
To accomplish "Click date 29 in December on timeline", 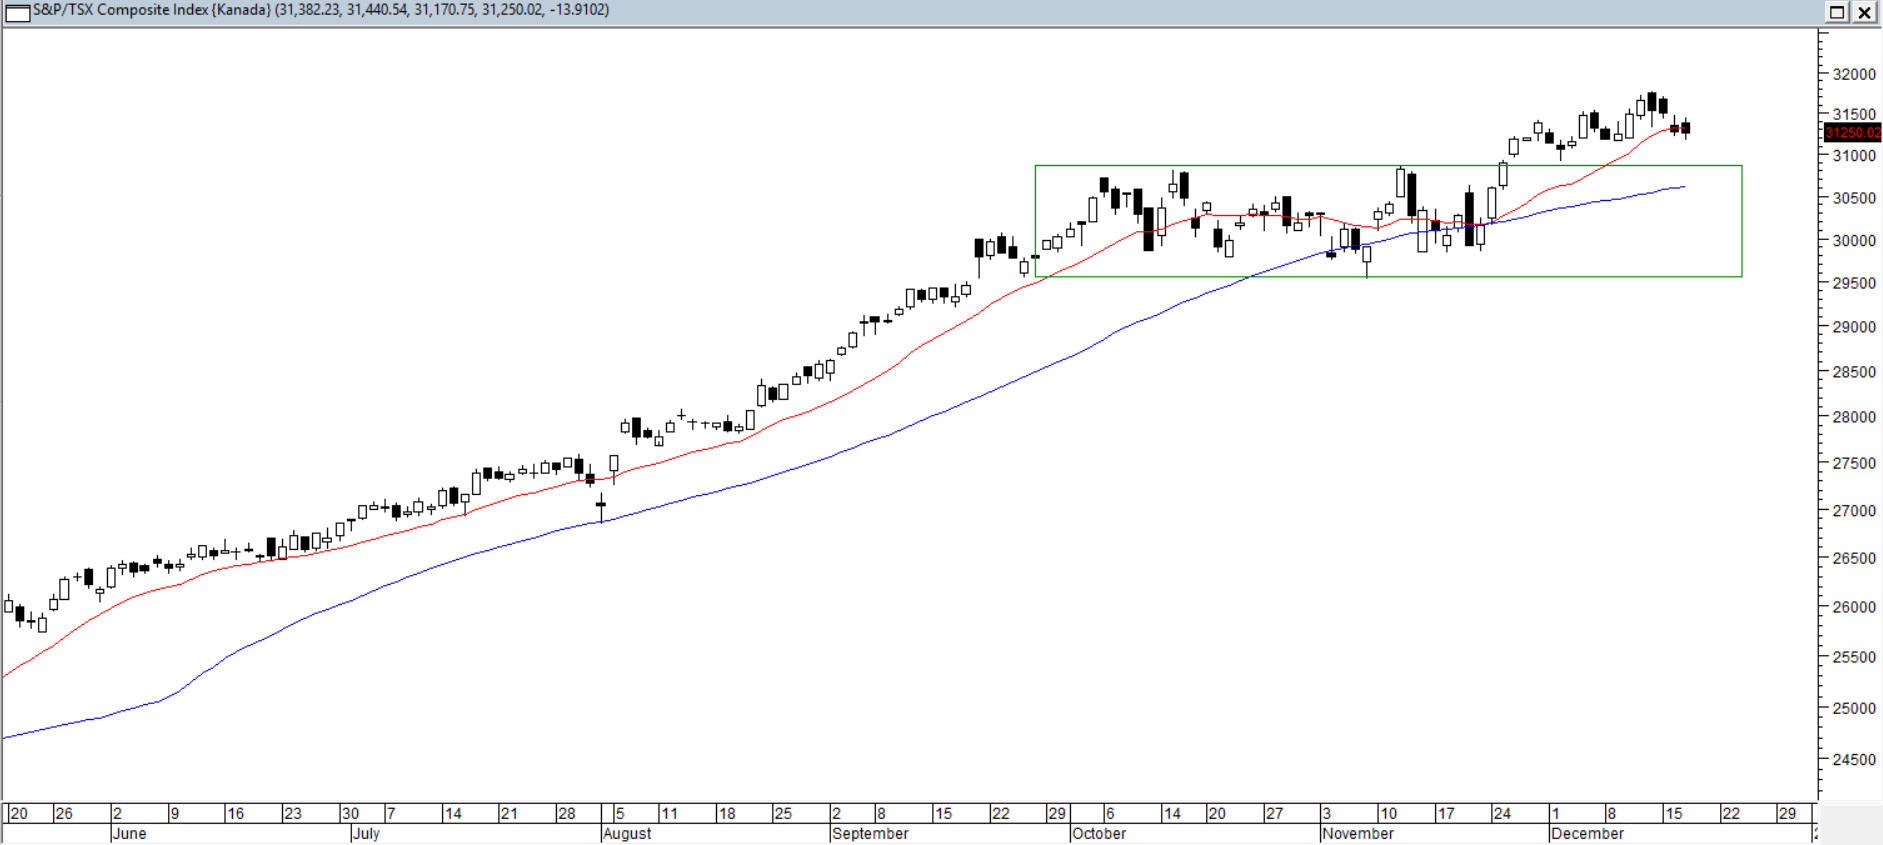I will tap(1787, 814).
